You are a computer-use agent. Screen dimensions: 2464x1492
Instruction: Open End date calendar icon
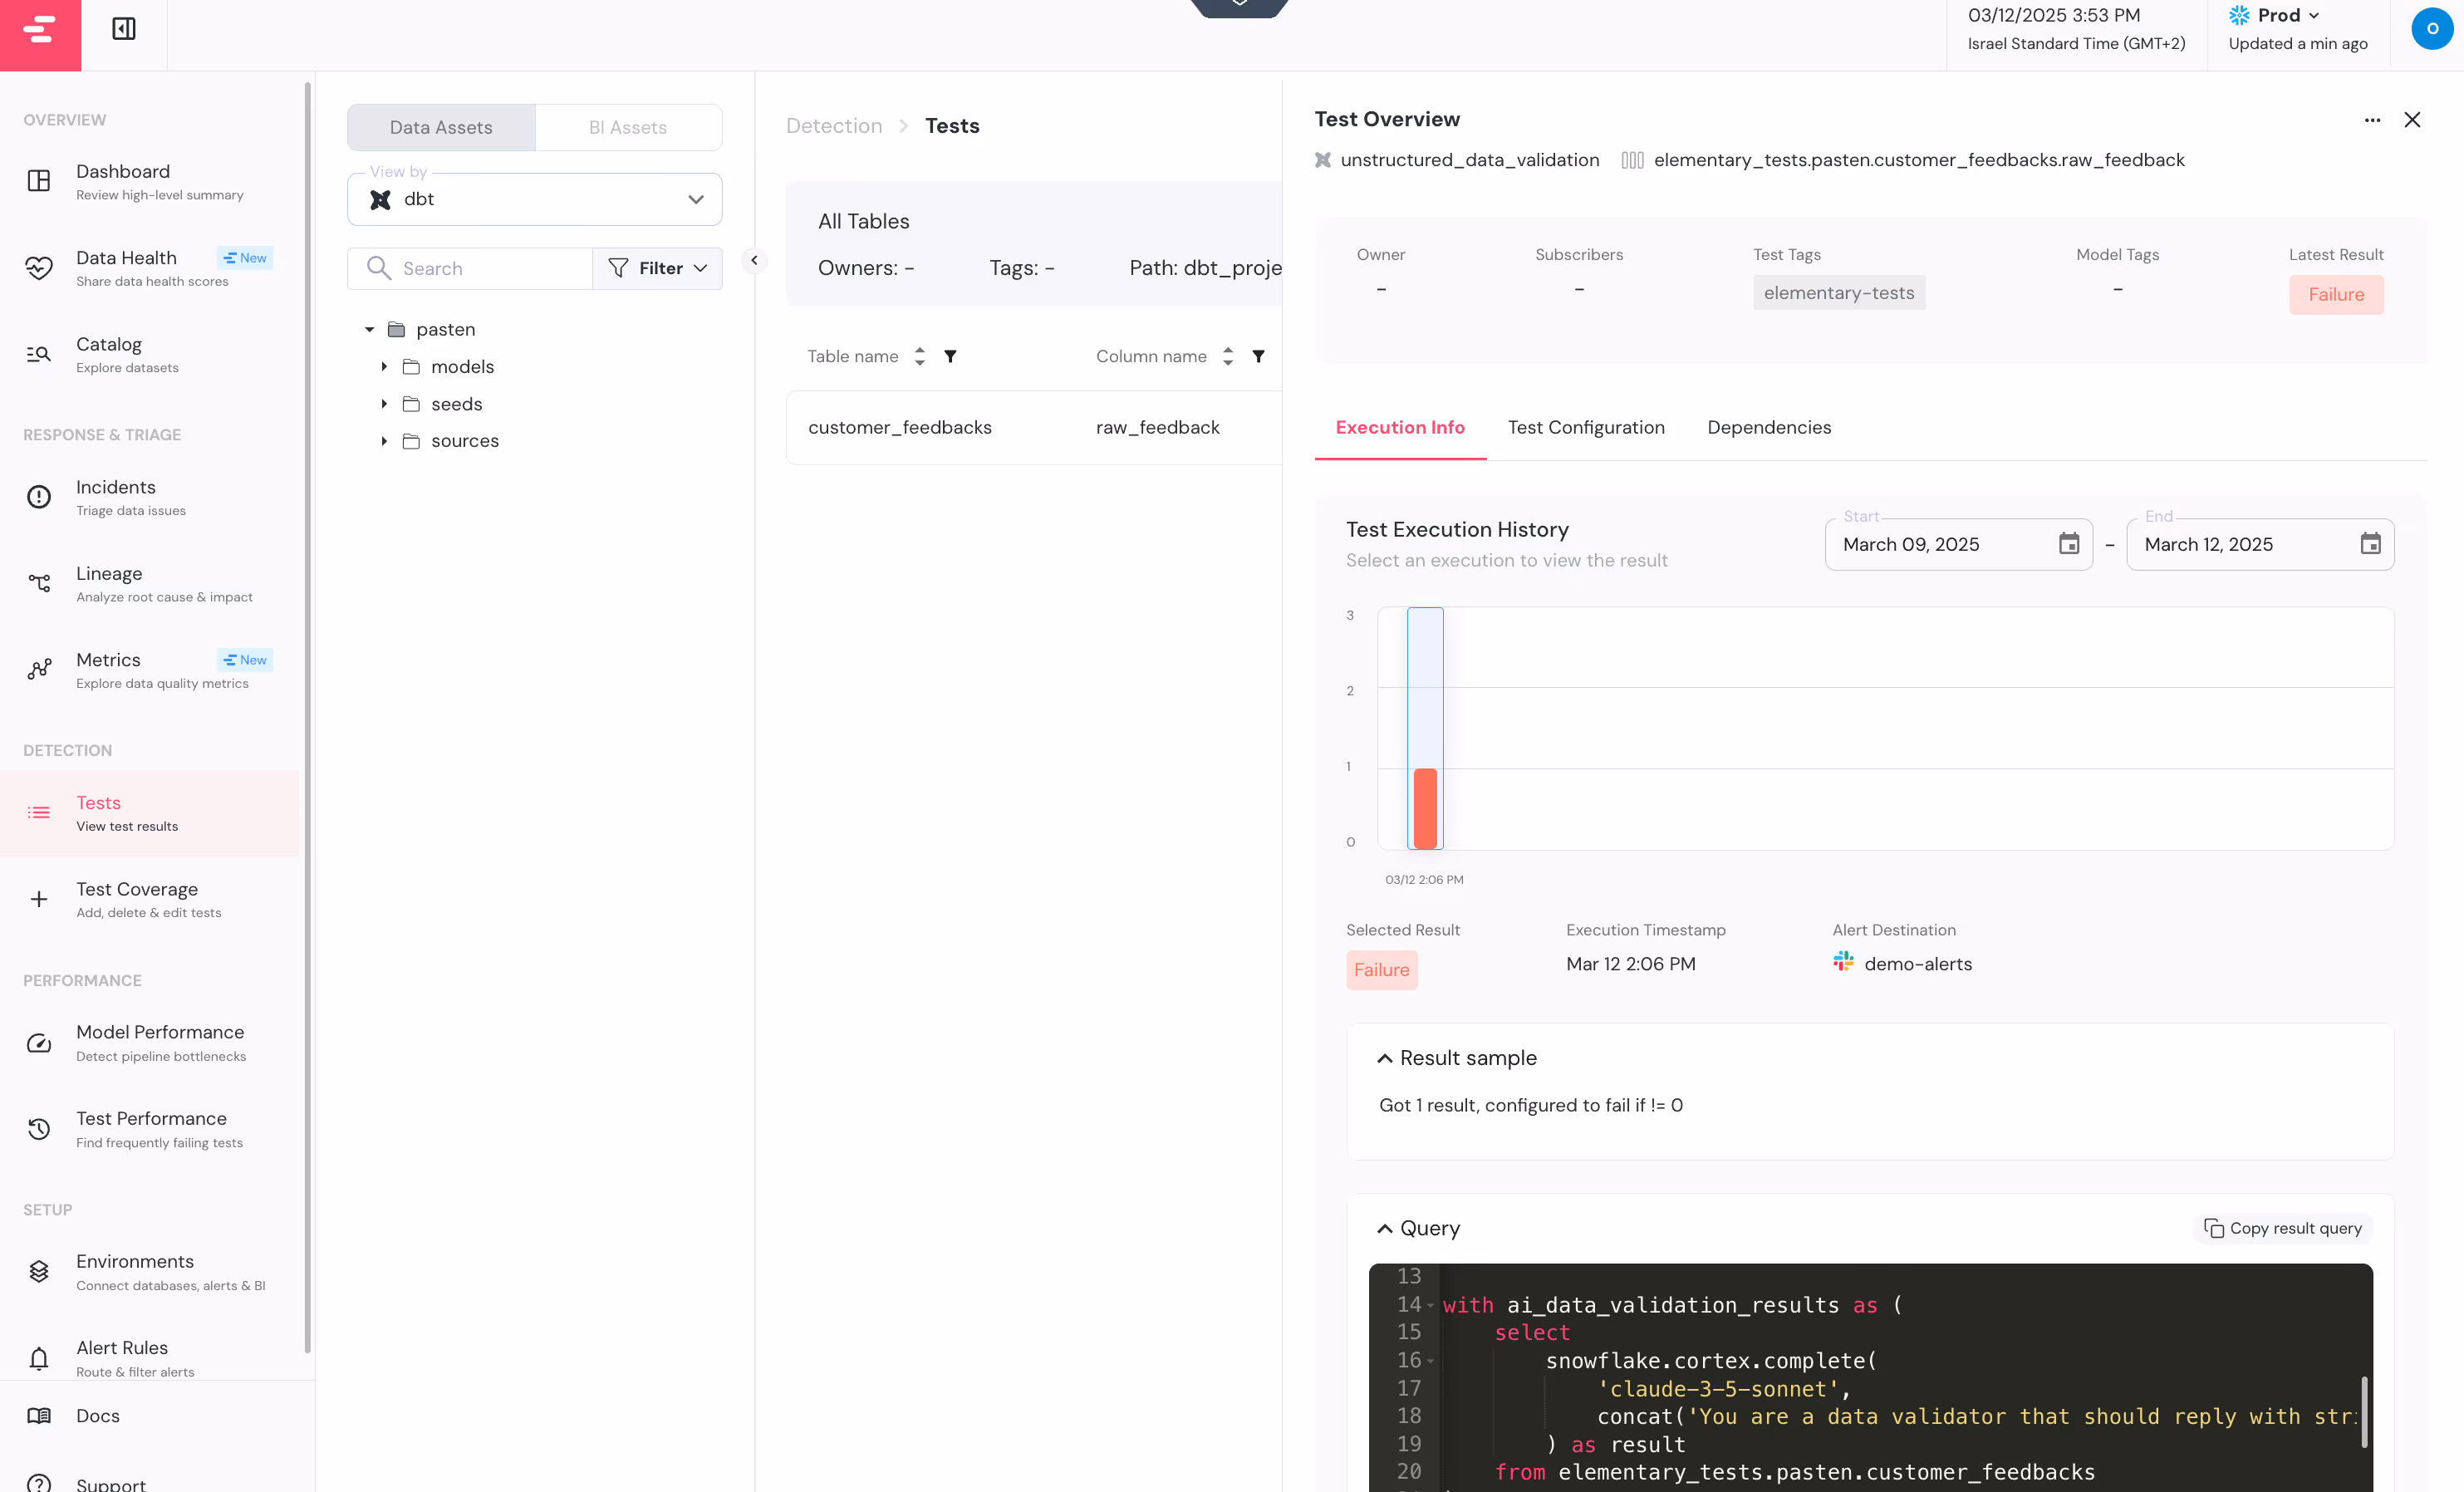(2369, 544)
